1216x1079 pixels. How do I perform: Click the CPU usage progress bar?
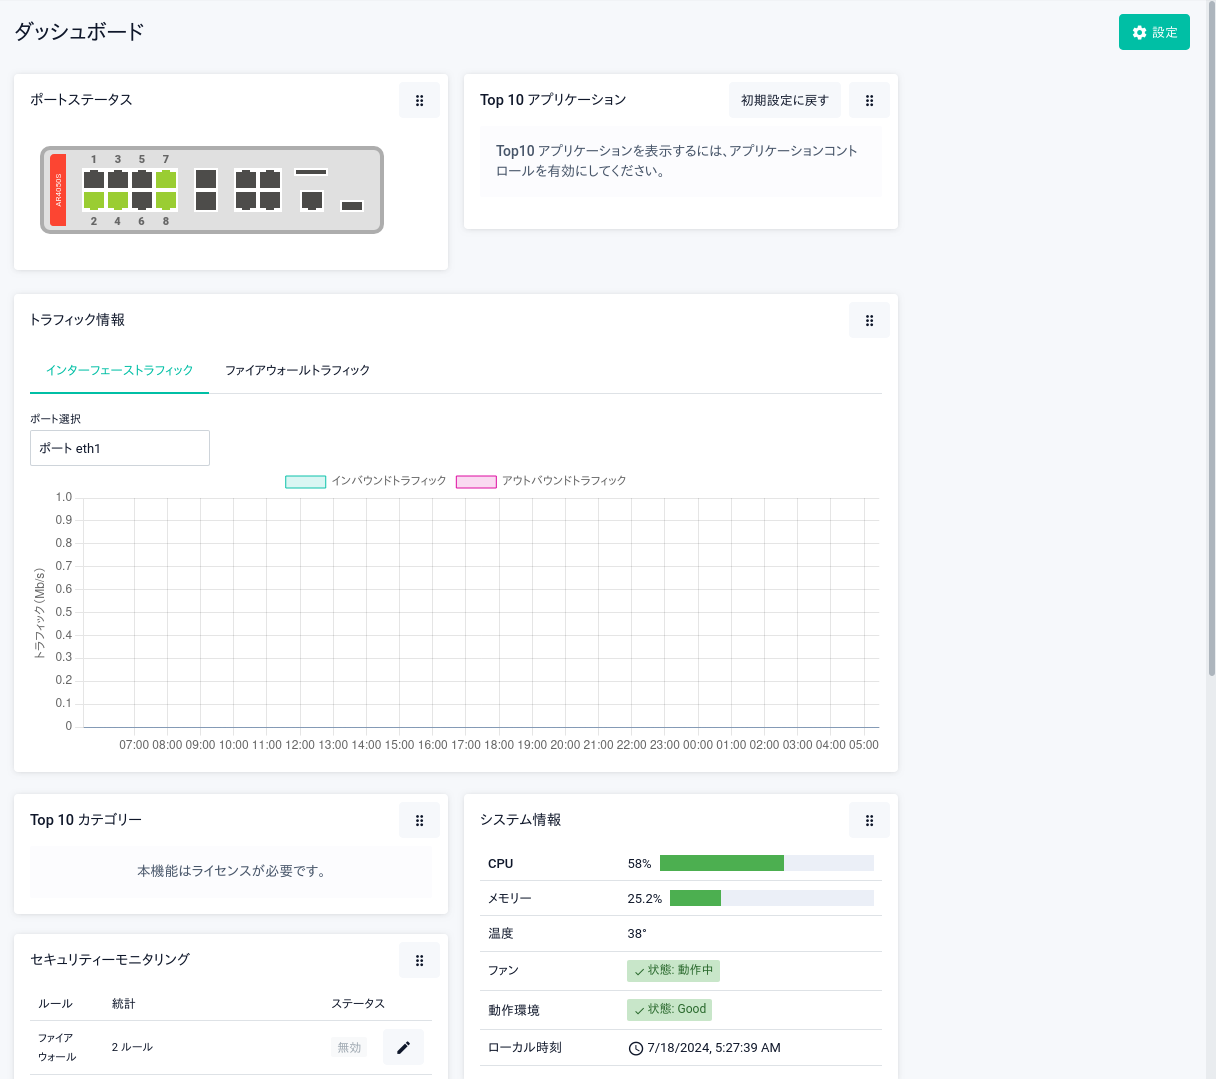tap(766, 863)
